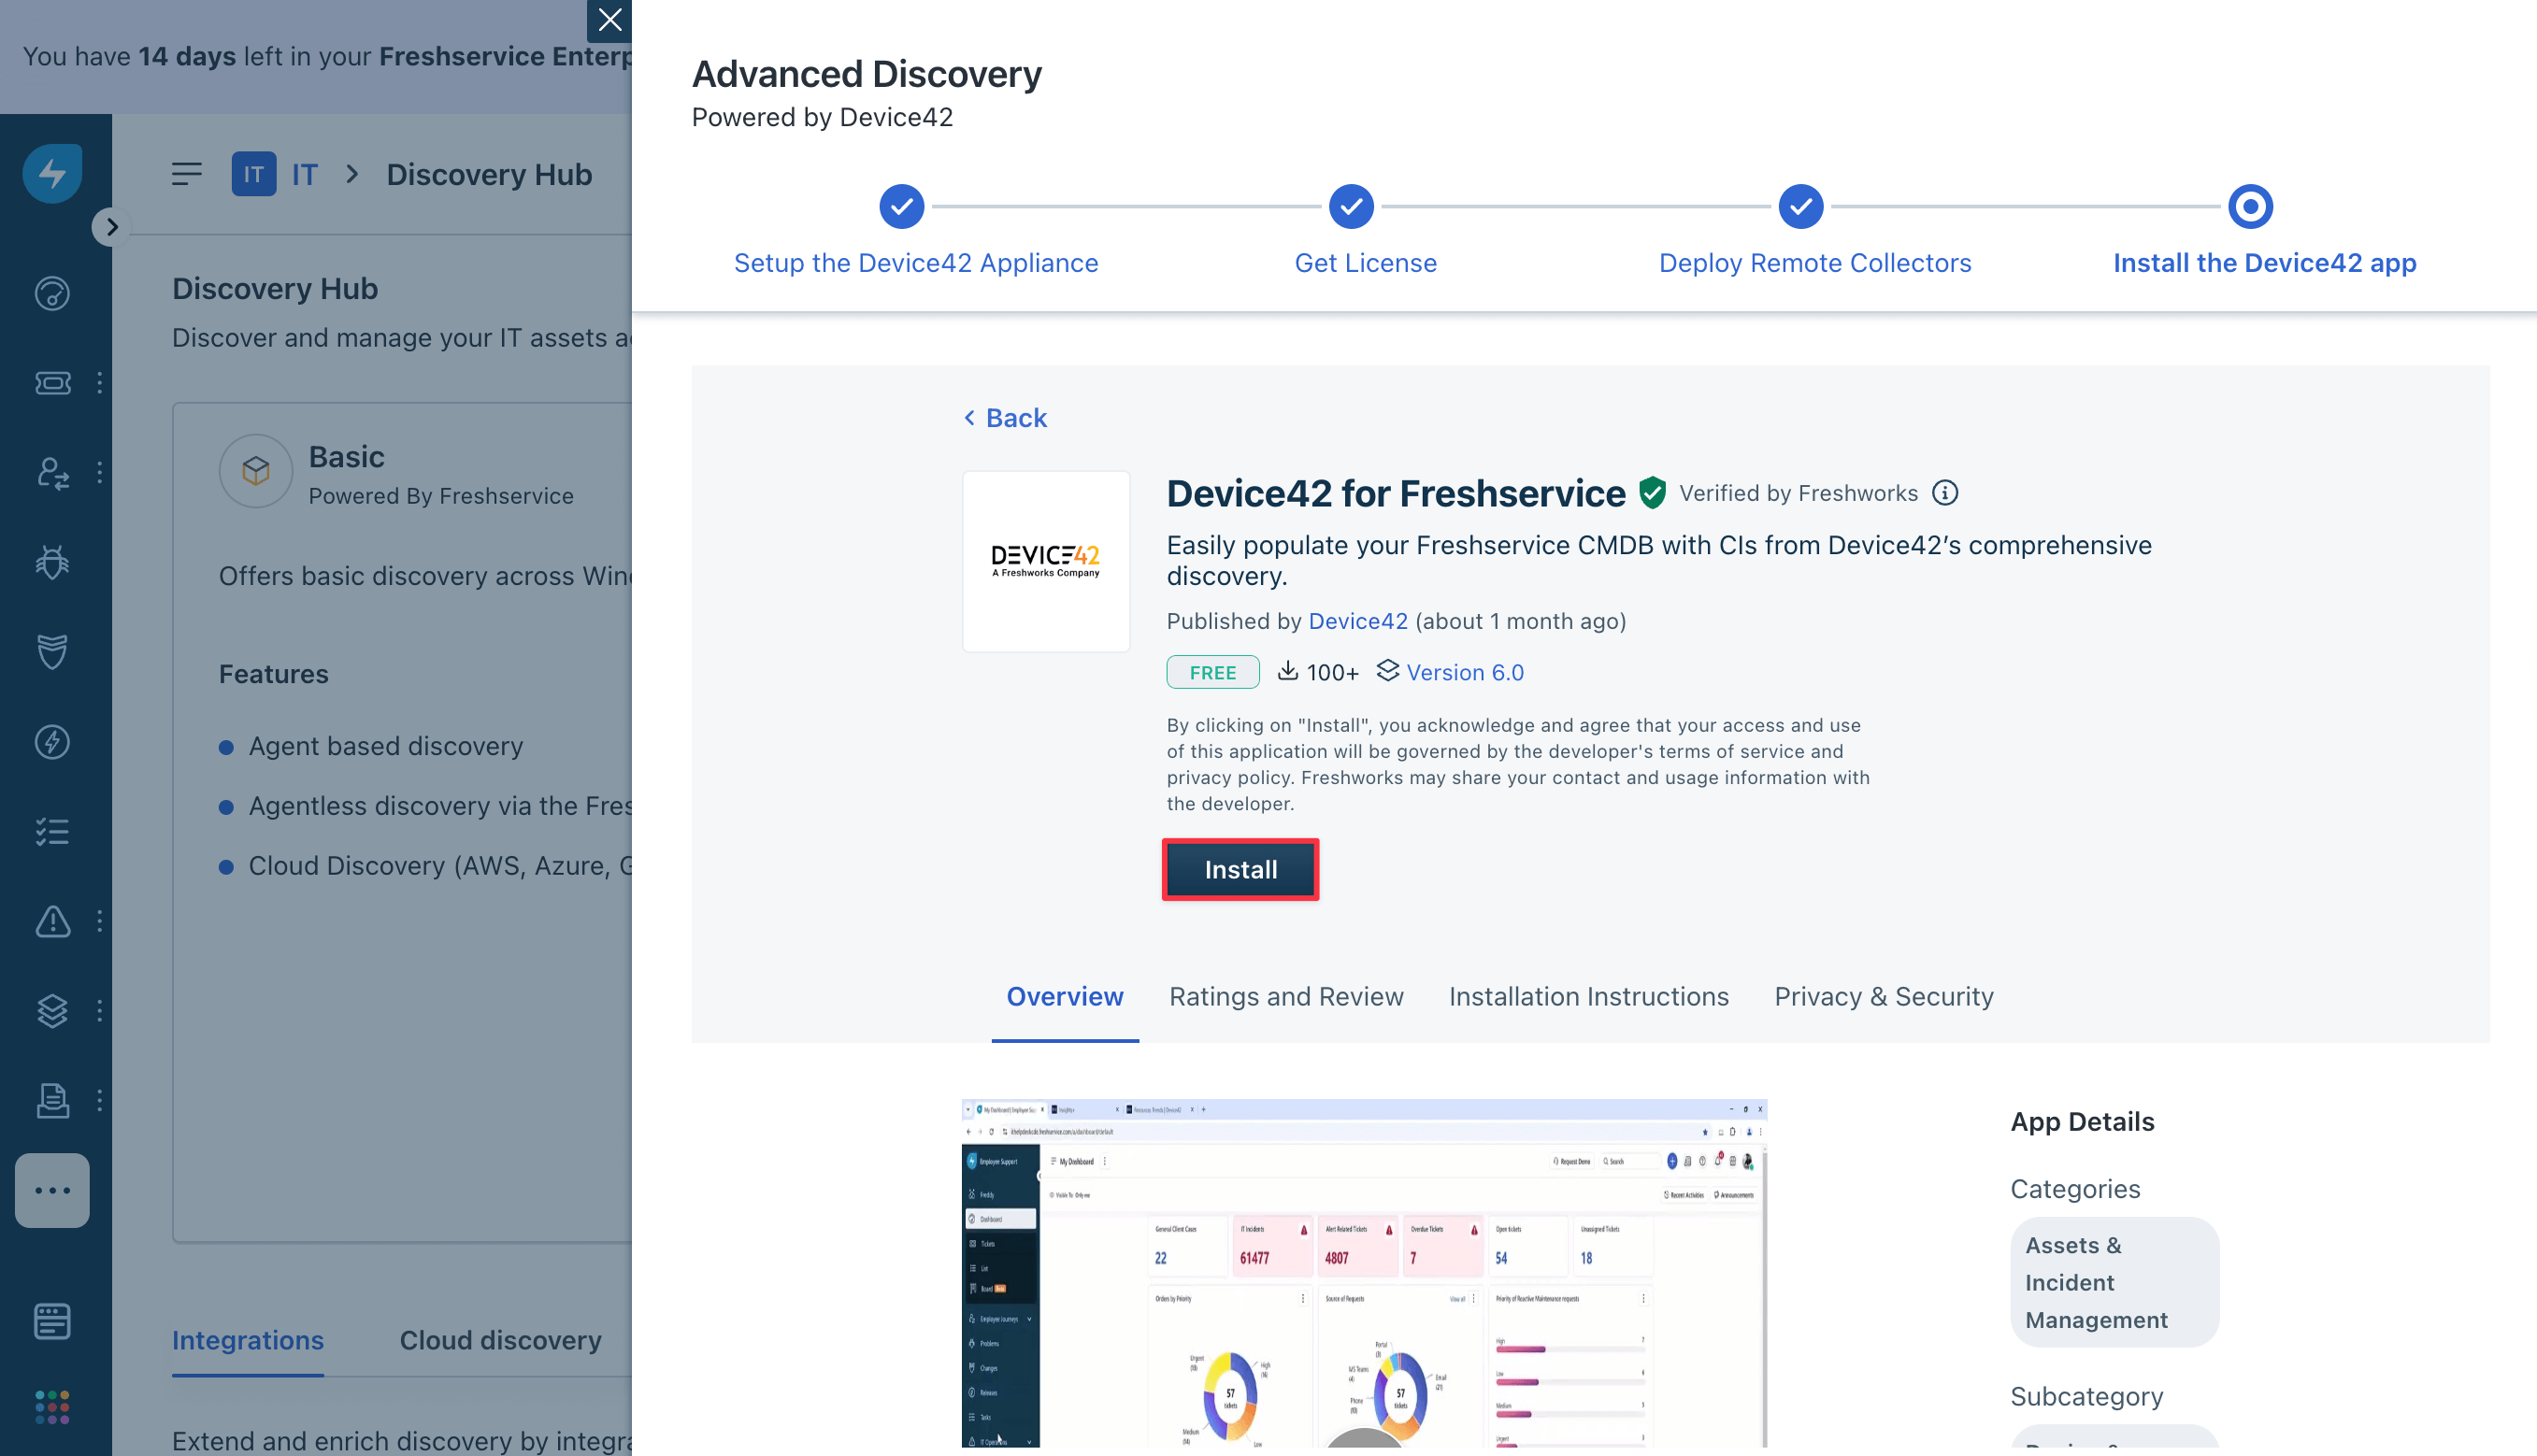Screen dimensions: 2537x1456
Task: Open the Assets layers icon in sidebar
Action: point(52,1010)
